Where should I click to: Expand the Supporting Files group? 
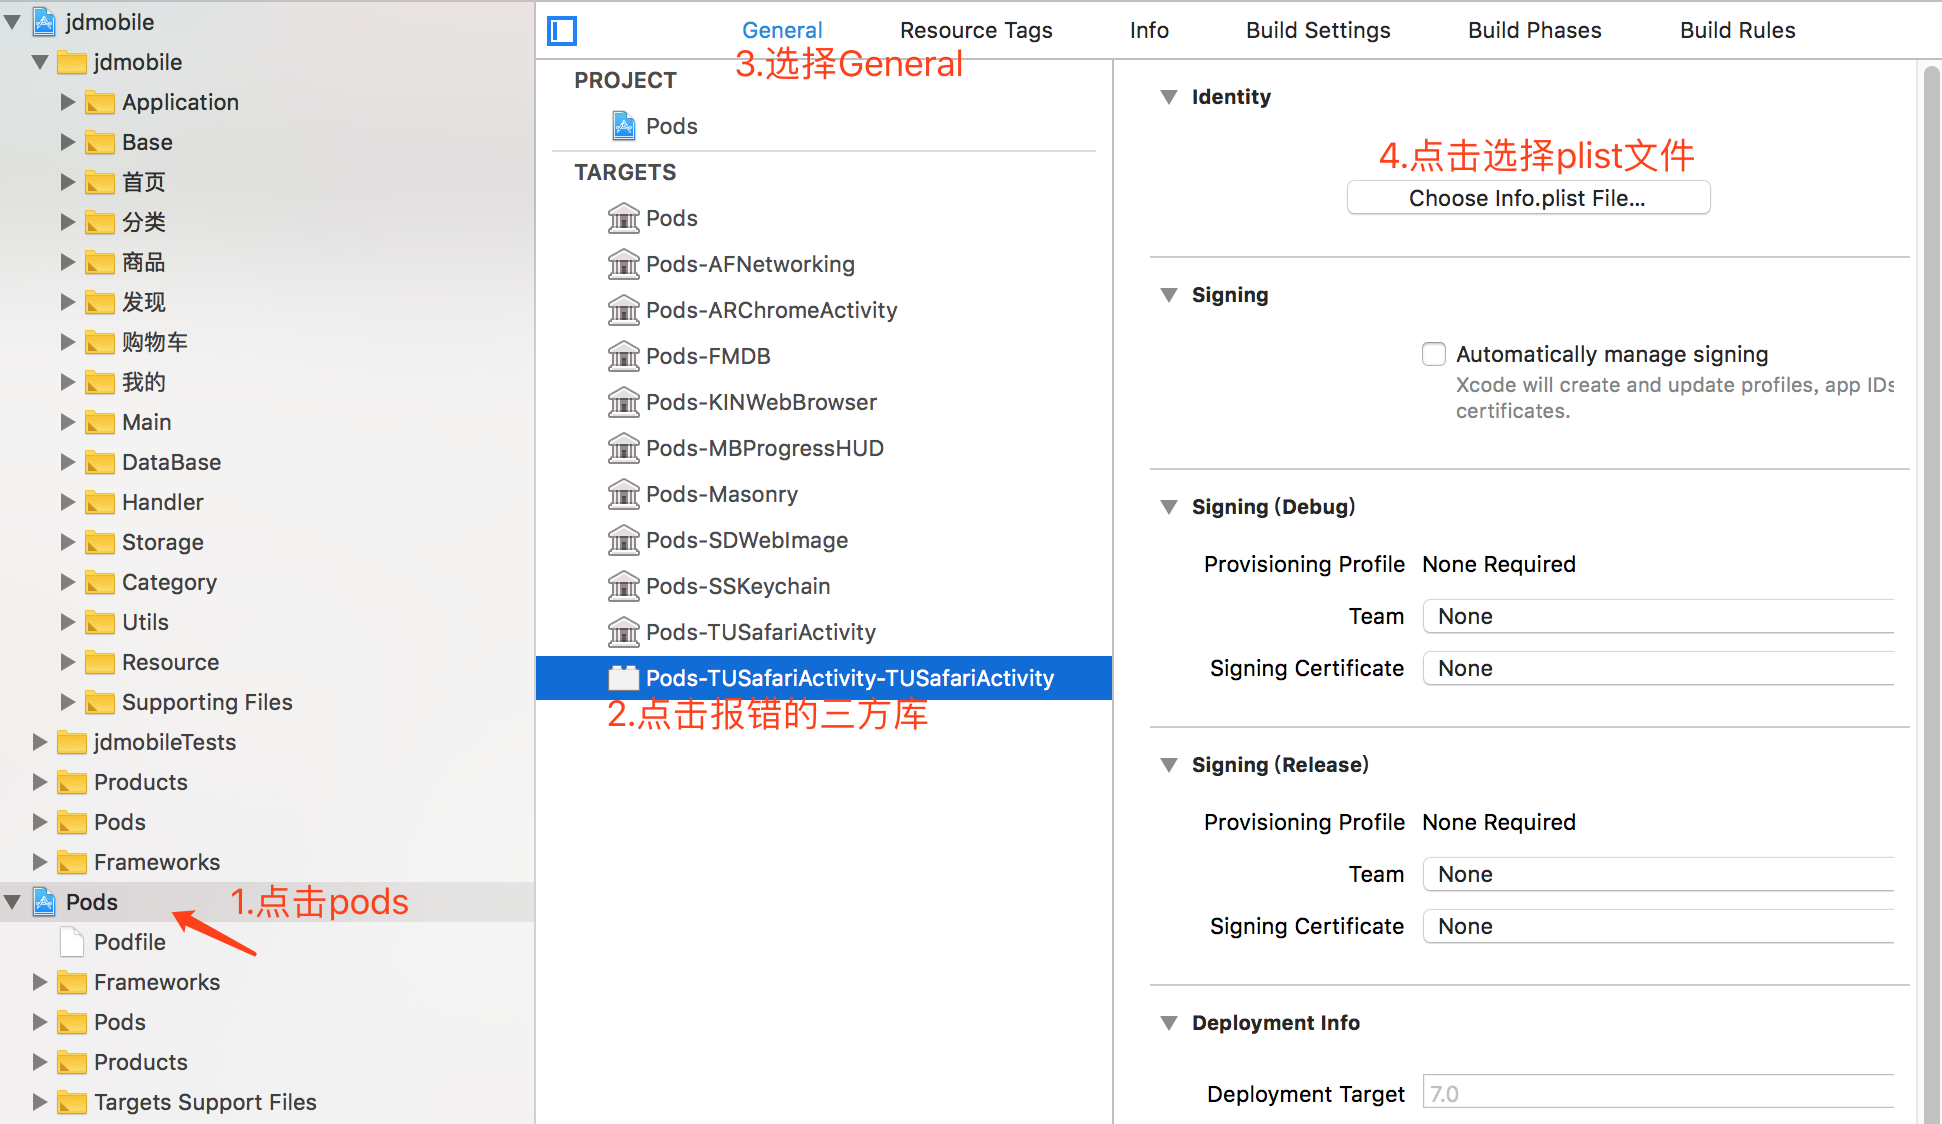[x=68, y=702]
